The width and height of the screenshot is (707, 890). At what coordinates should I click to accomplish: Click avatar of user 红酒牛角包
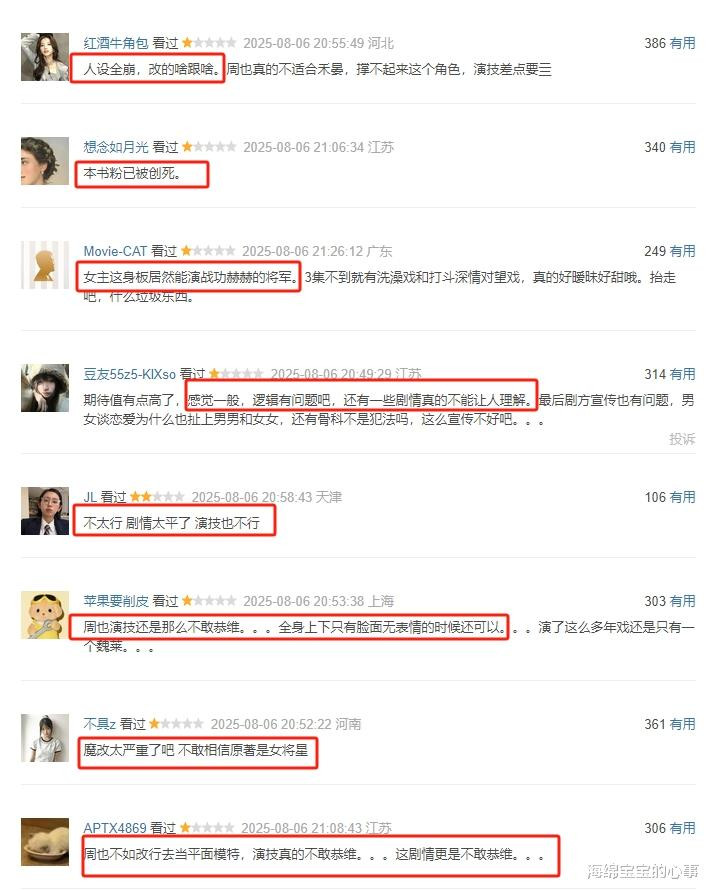45,57
